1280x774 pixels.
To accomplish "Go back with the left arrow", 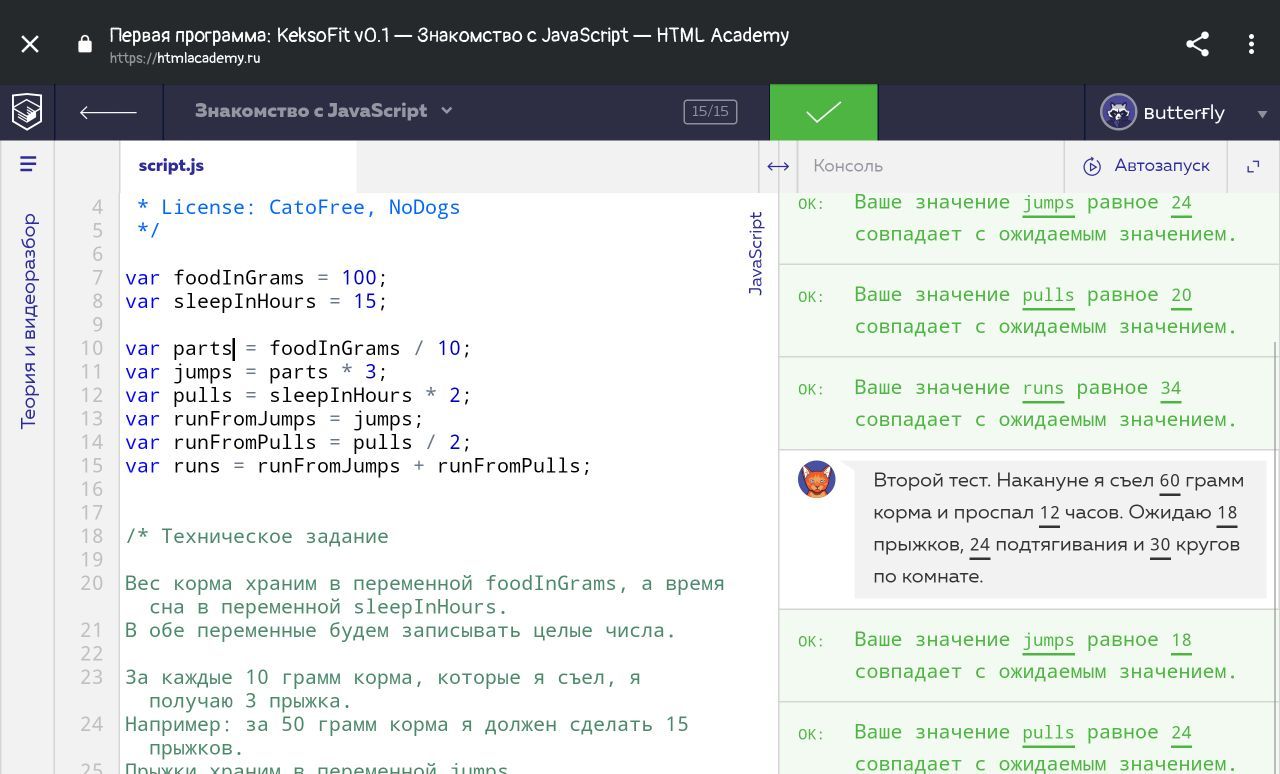I will (108, 112).
